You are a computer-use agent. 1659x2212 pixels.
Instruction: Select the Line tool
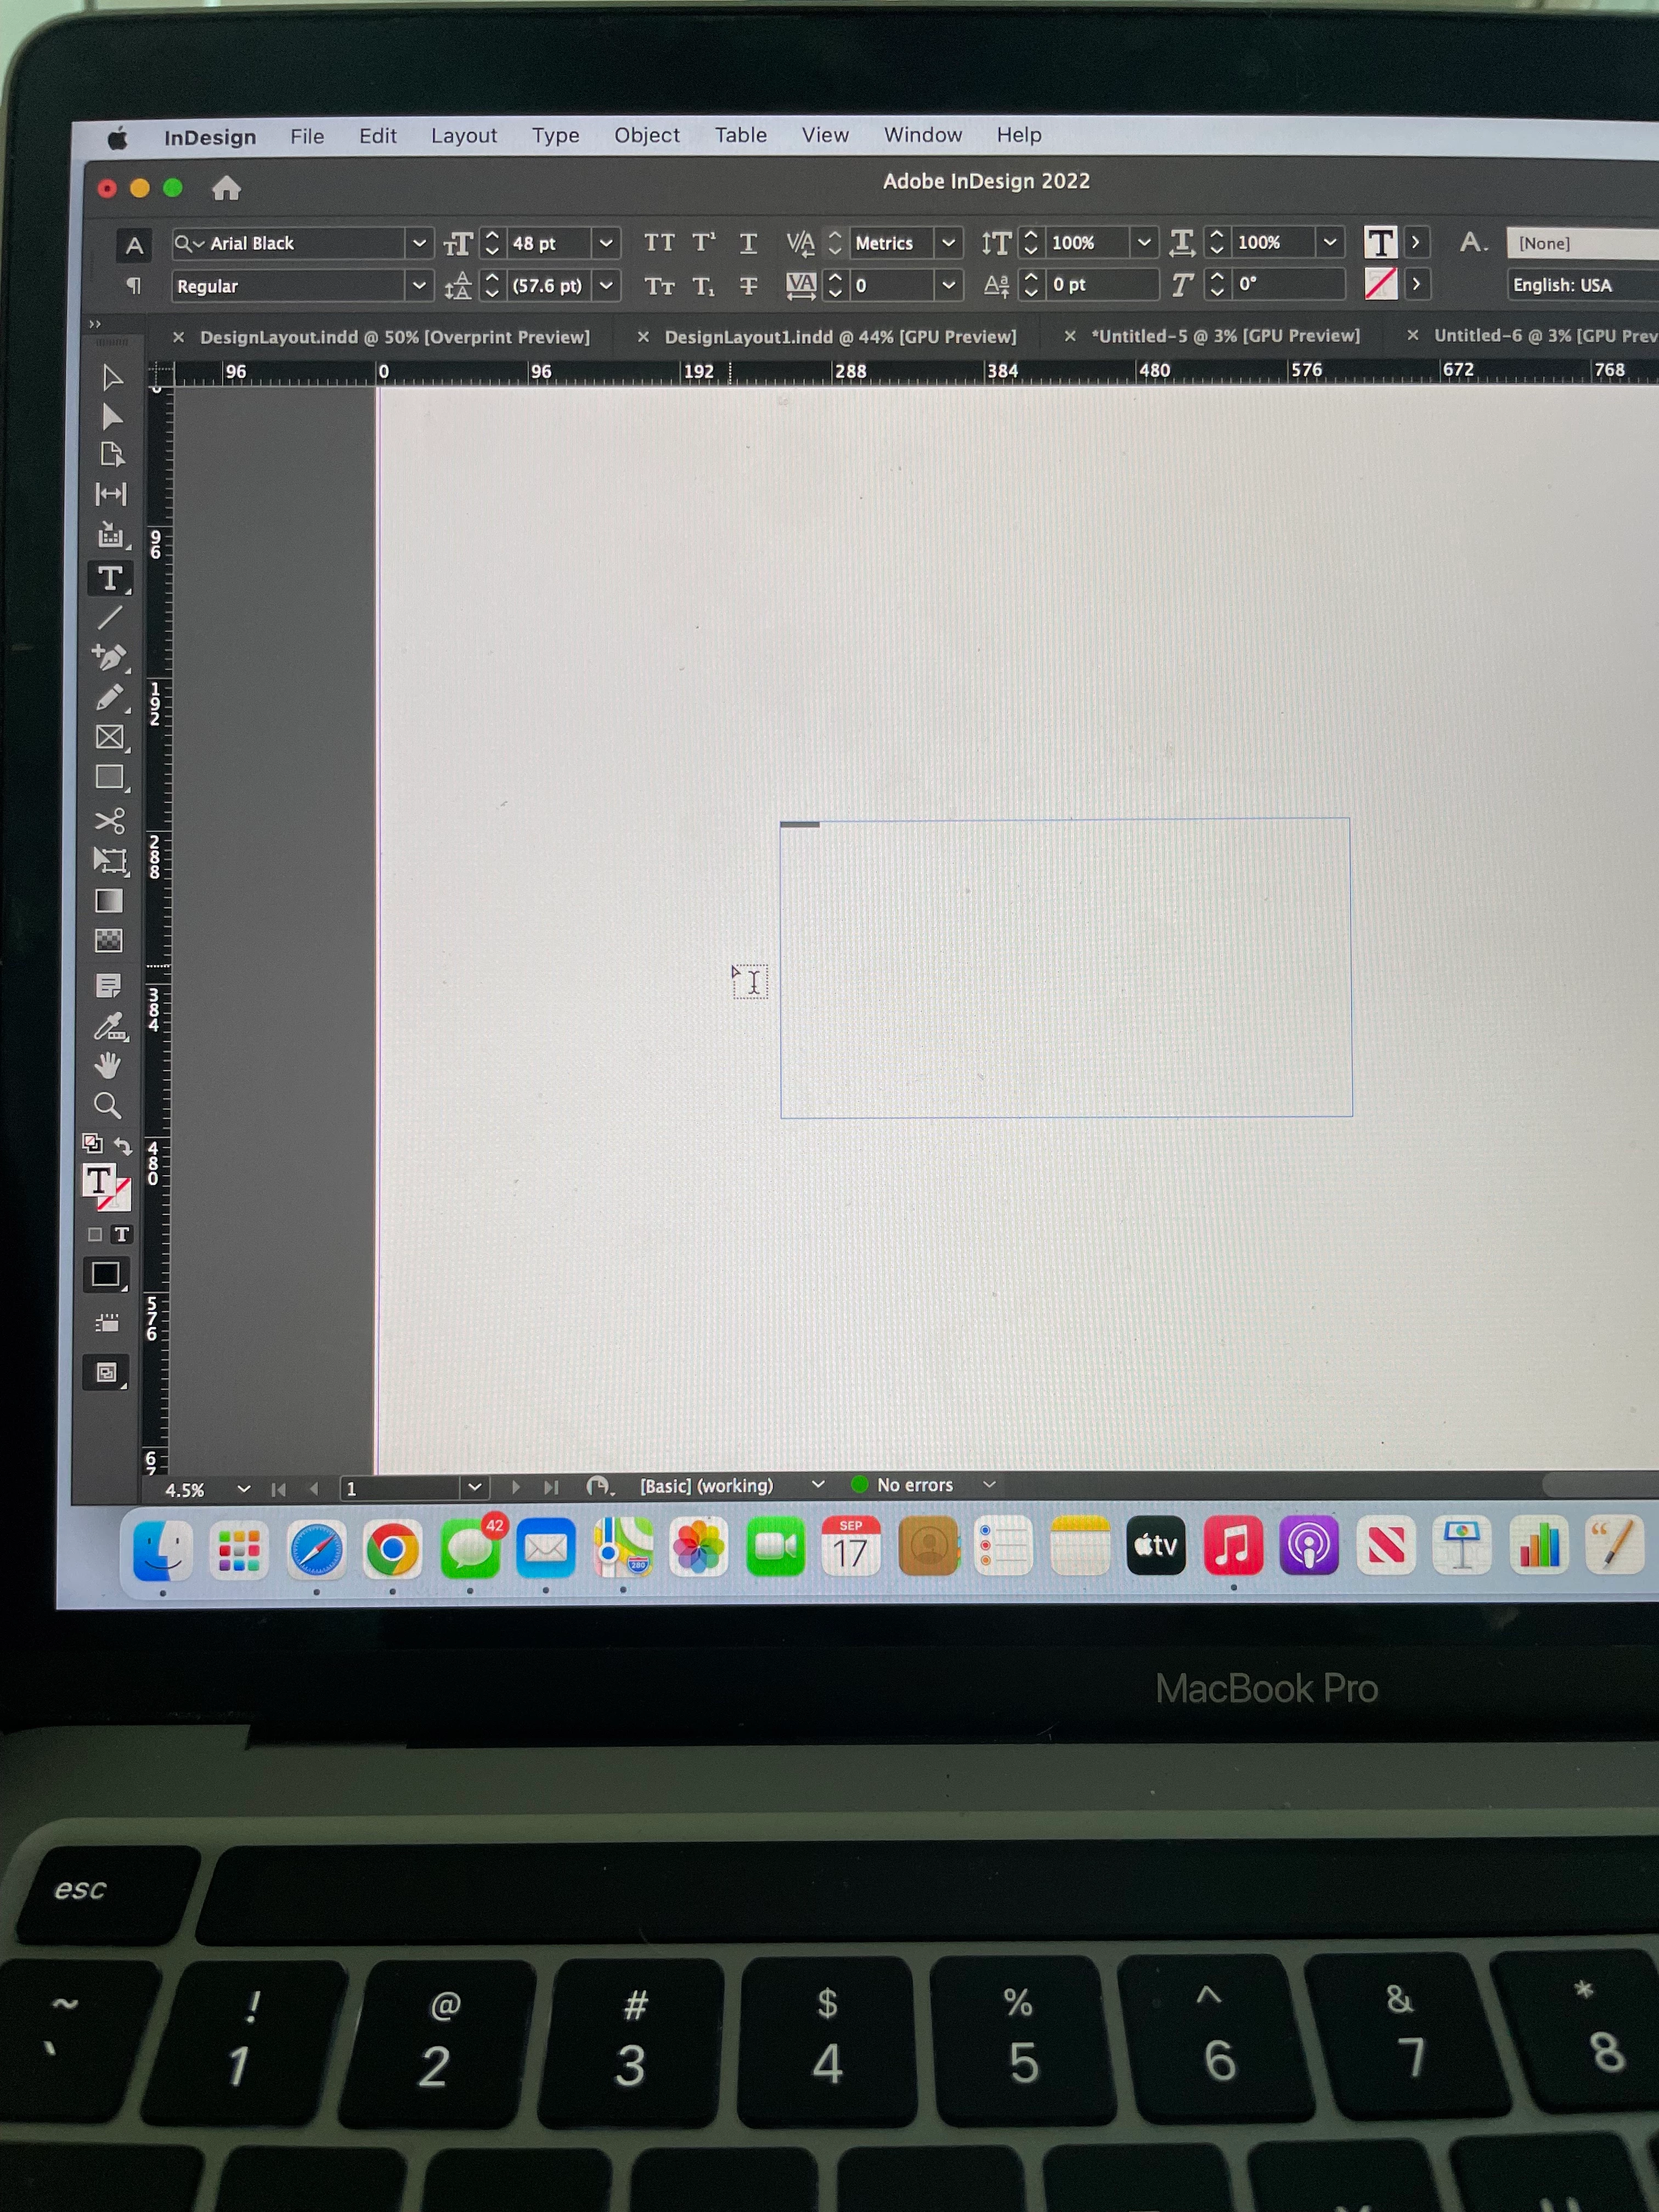click(109, 618)
